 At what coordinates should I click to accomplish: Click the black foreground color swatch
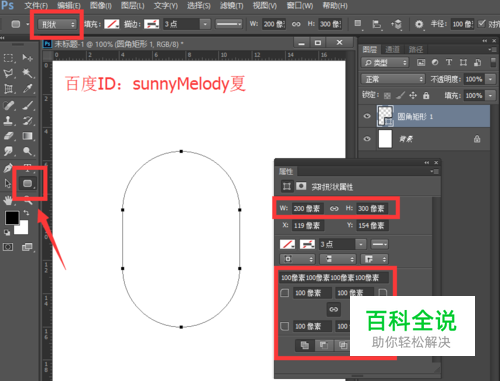coord(12,218)
